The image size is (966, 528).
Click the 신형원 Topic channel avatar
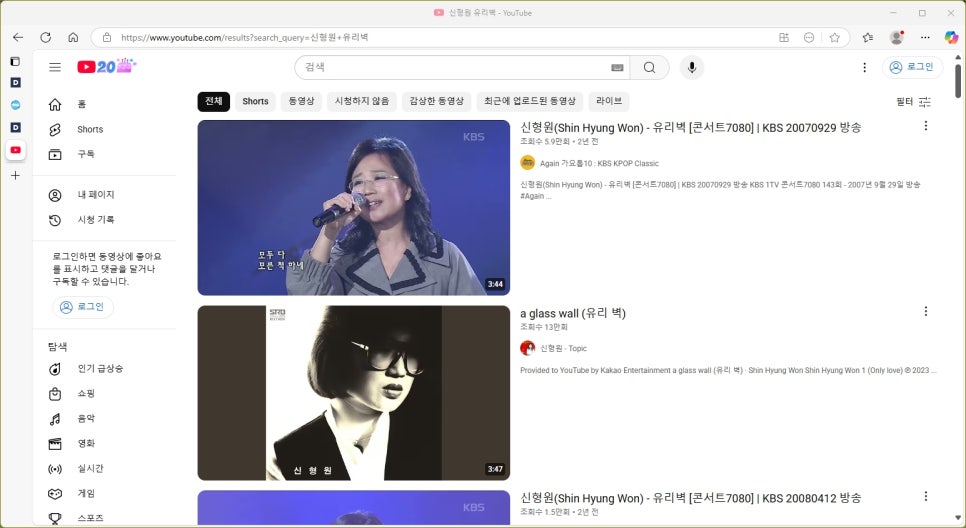[527, 348]
